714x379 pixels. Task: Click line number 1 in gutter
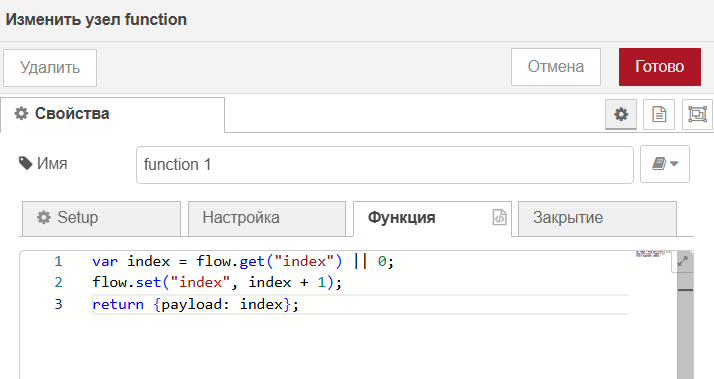(x=58, y=261)
